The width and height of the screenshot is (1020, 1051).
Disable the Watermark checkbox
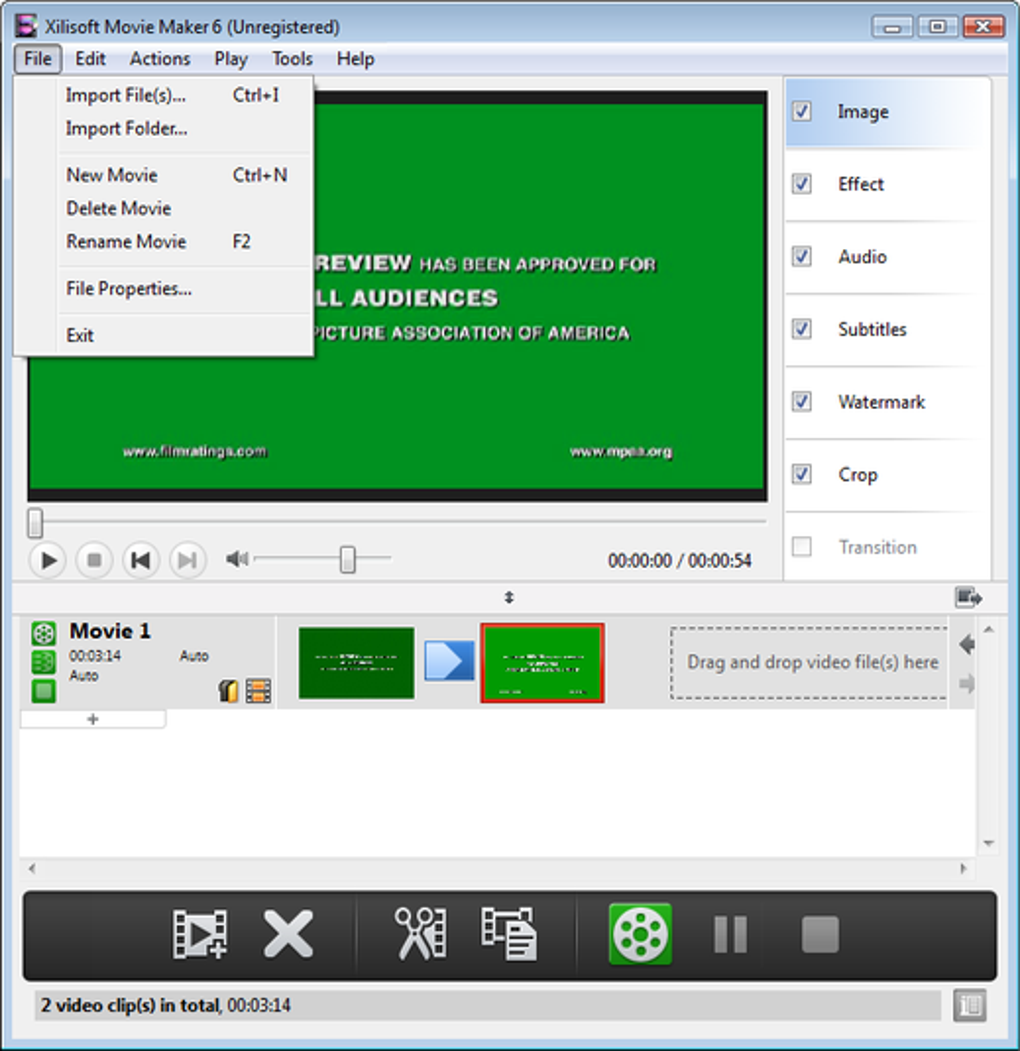802,401
